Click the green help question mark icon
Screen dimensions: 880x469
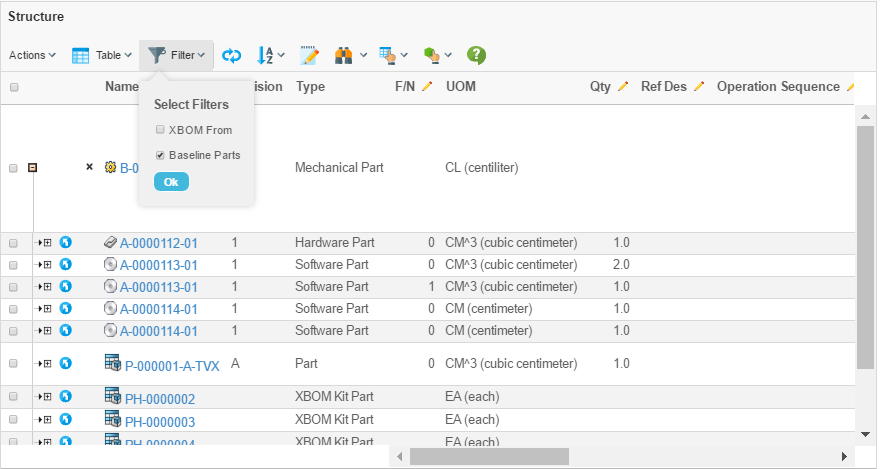pos(477,55)
